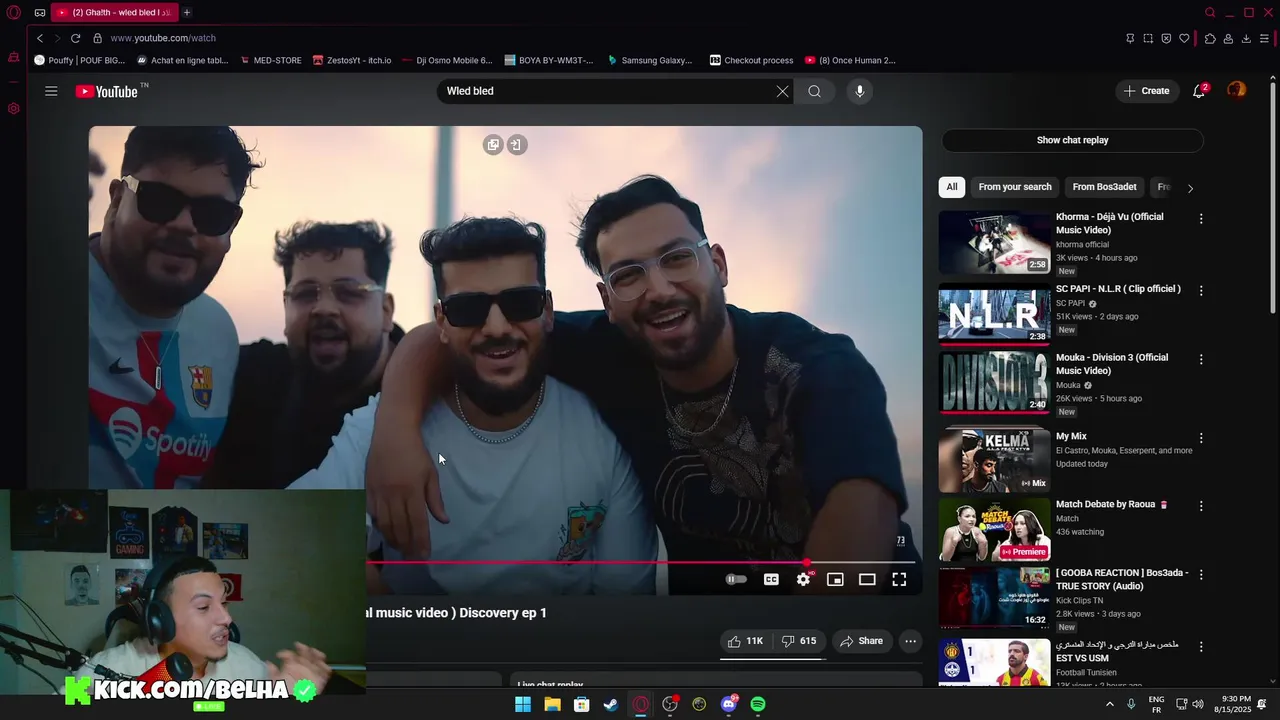Viewport: 1280px width, 720px height.
Task: Run search with magnifier button
Action: pos(815,91)
